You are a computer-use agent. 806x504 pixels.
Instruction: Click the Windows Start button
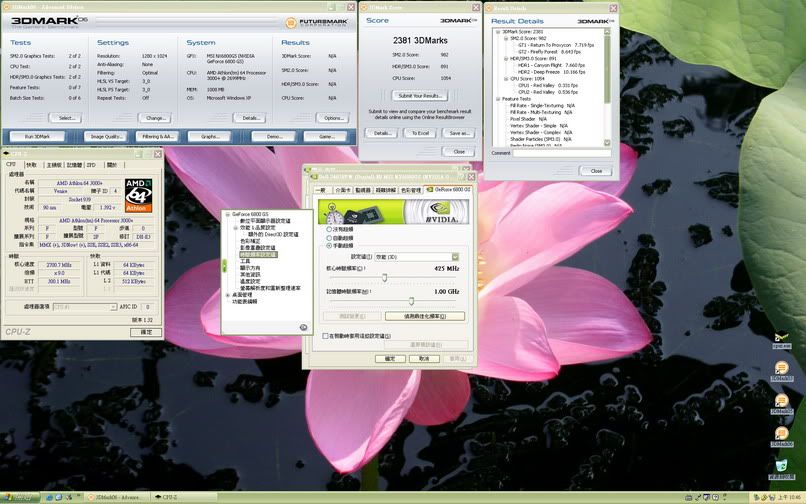click(x=20, y=497)
